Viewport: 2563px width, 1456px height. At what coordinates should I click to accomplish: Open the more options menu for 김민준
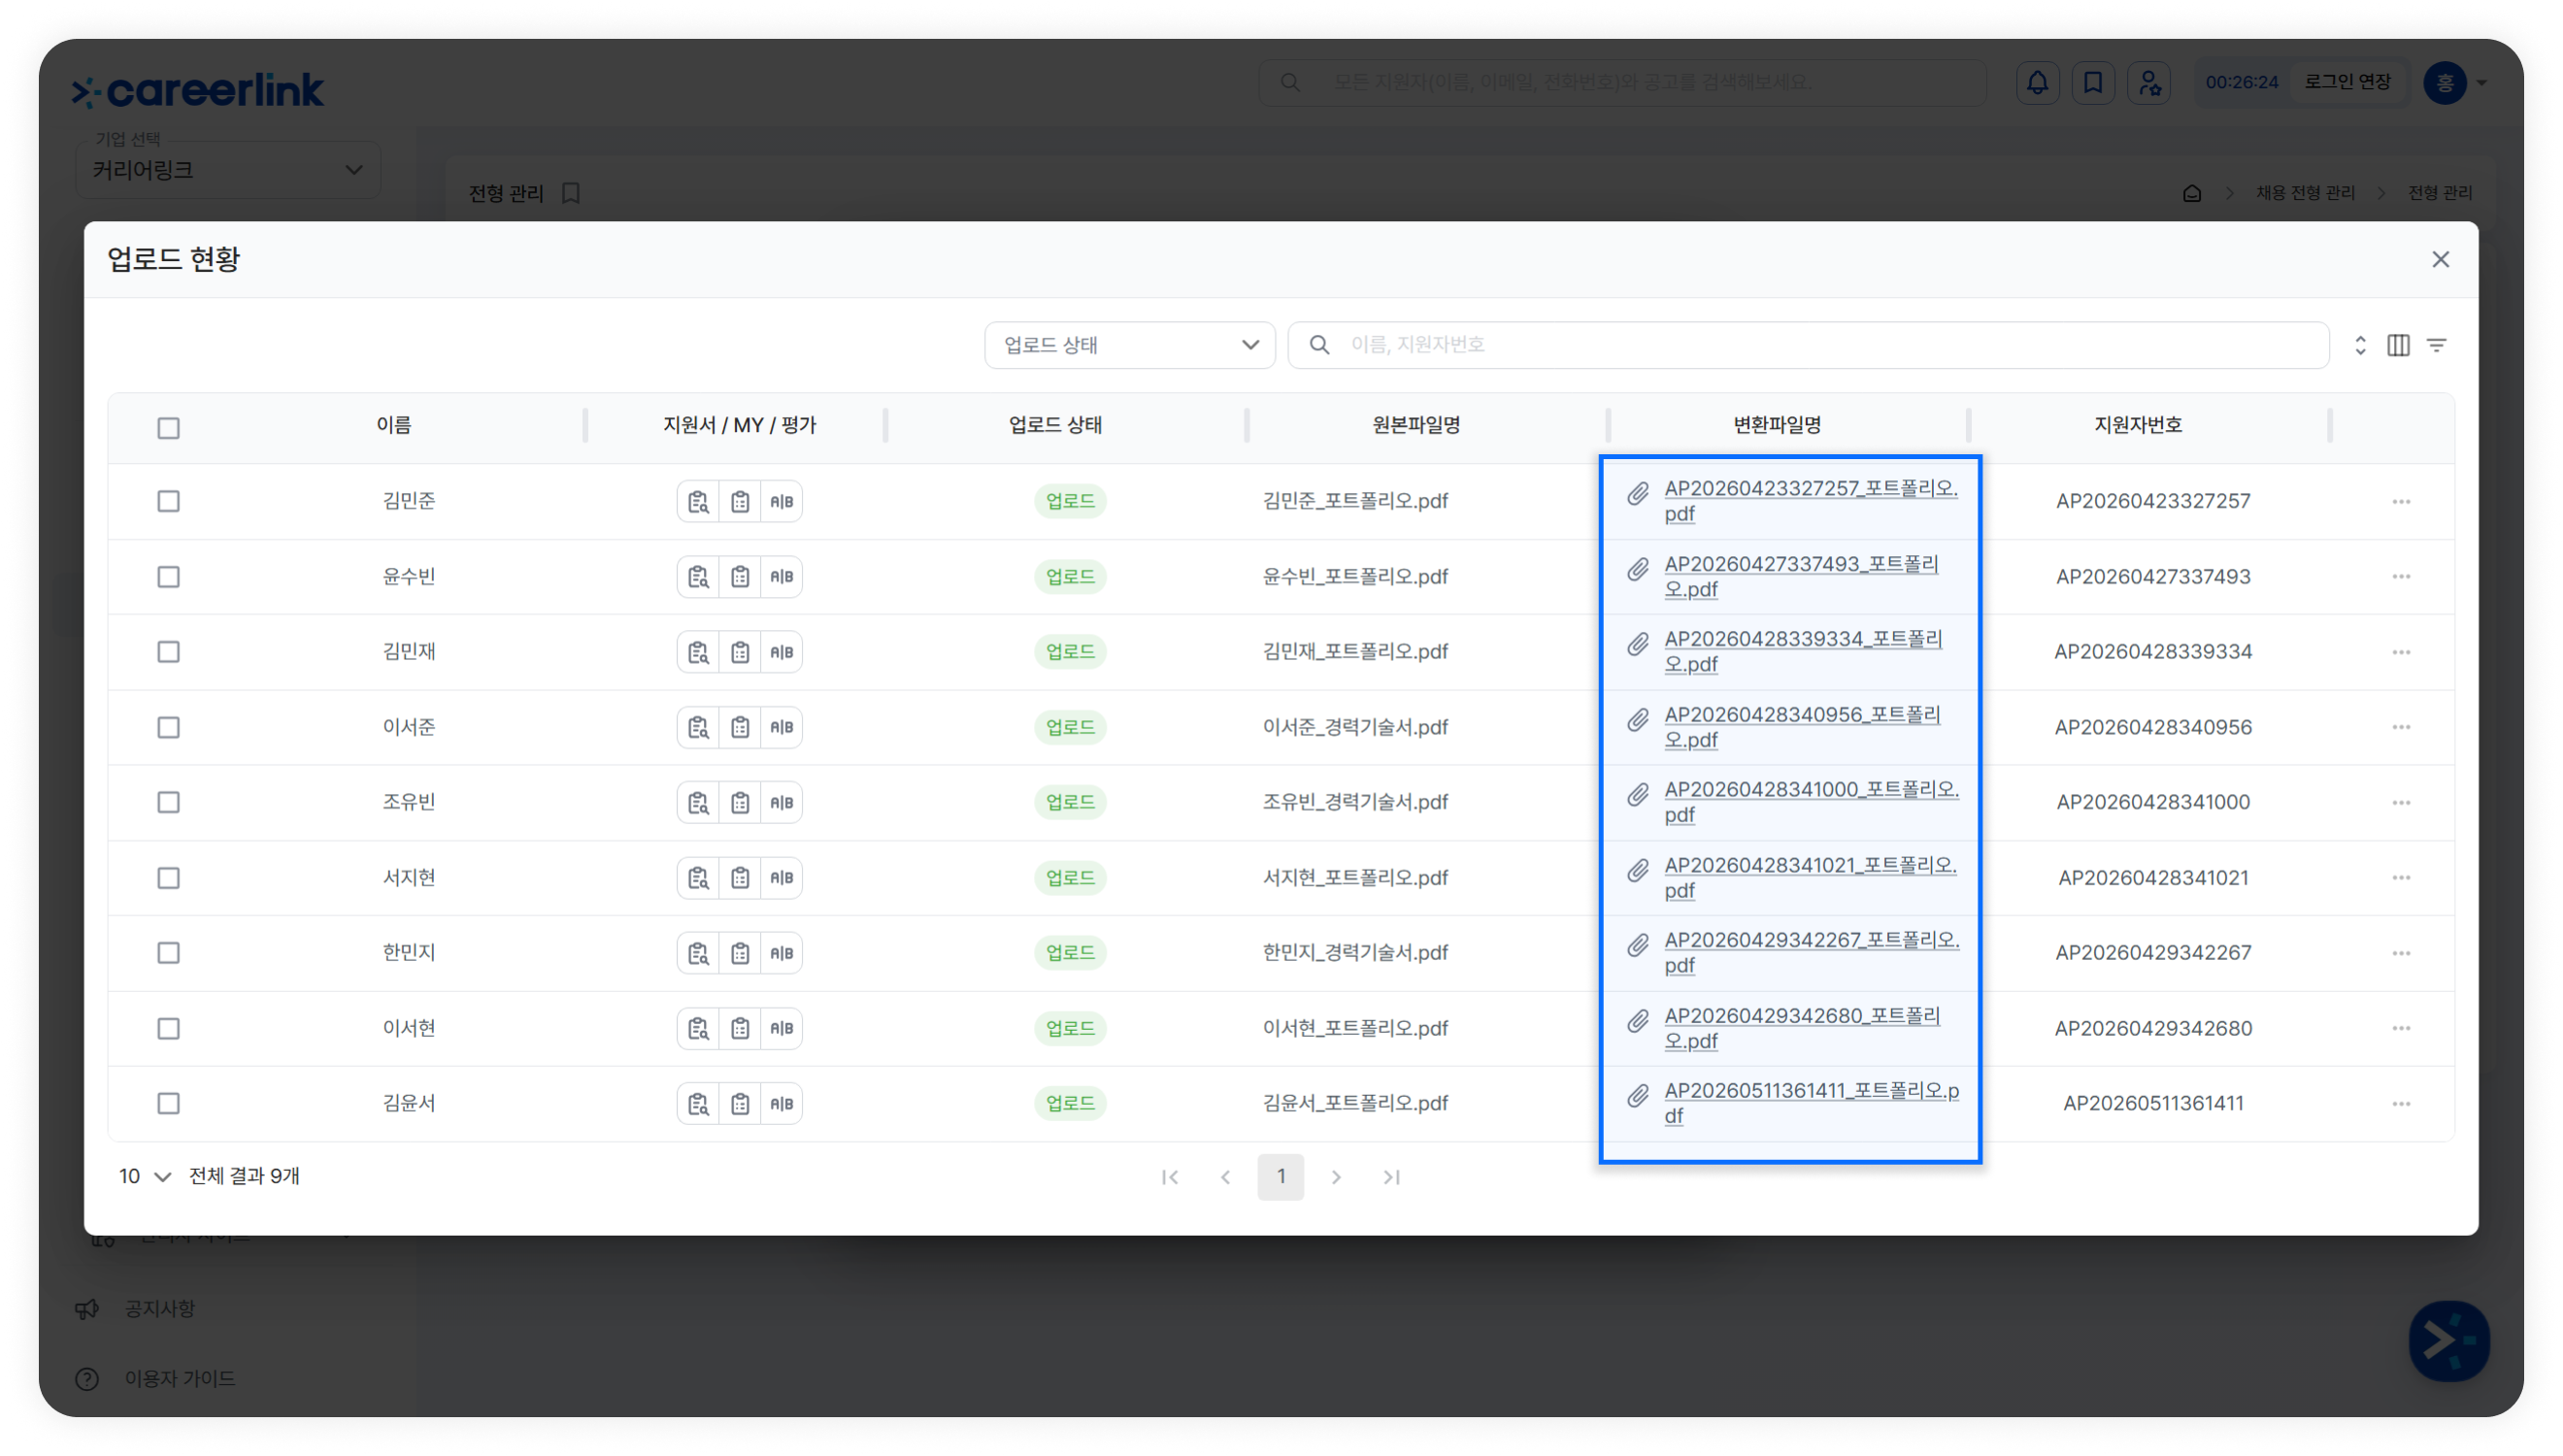[x=2401, y=501]
